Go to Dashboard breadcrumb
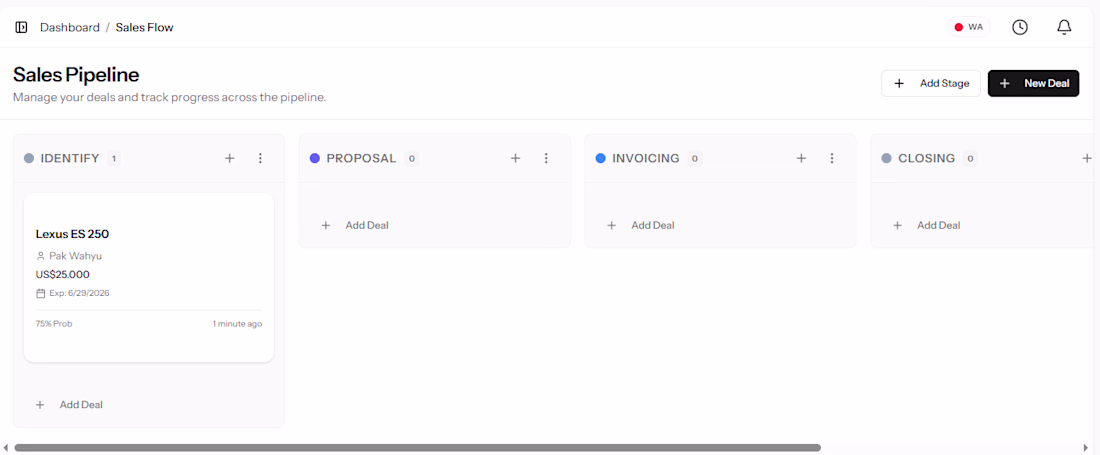This screenshot has height=455, width=1100. pos(69,27)
